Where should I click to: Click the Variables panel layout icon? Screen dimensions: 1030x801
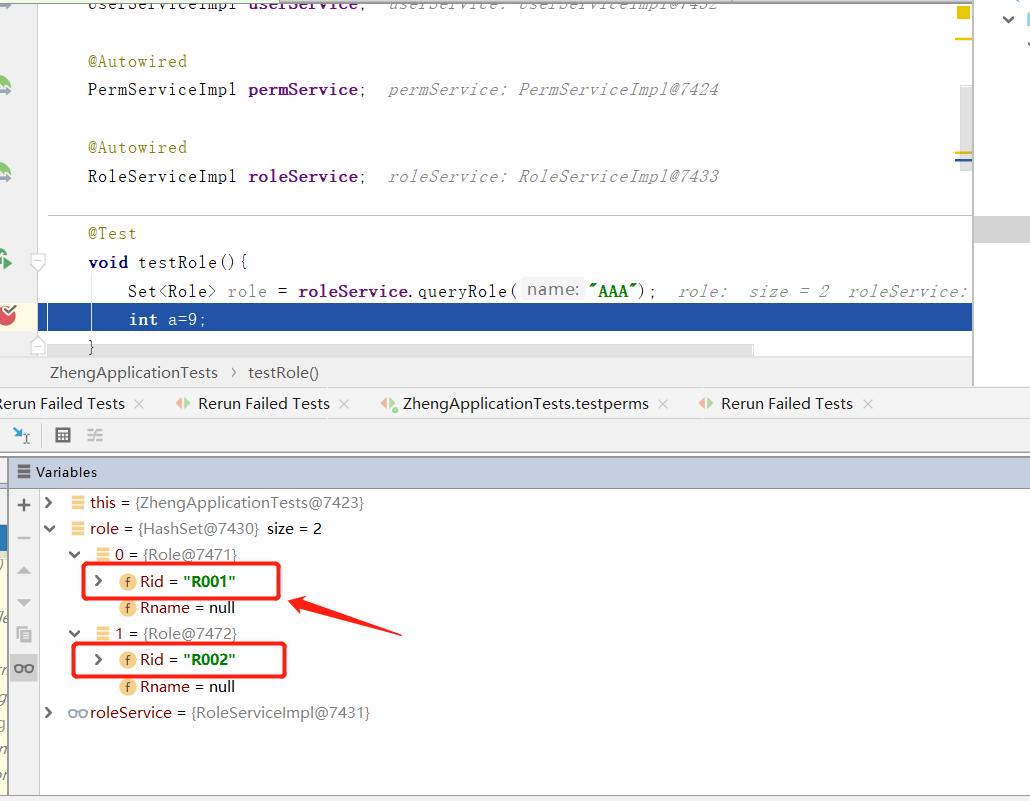[x=24, y=472]
